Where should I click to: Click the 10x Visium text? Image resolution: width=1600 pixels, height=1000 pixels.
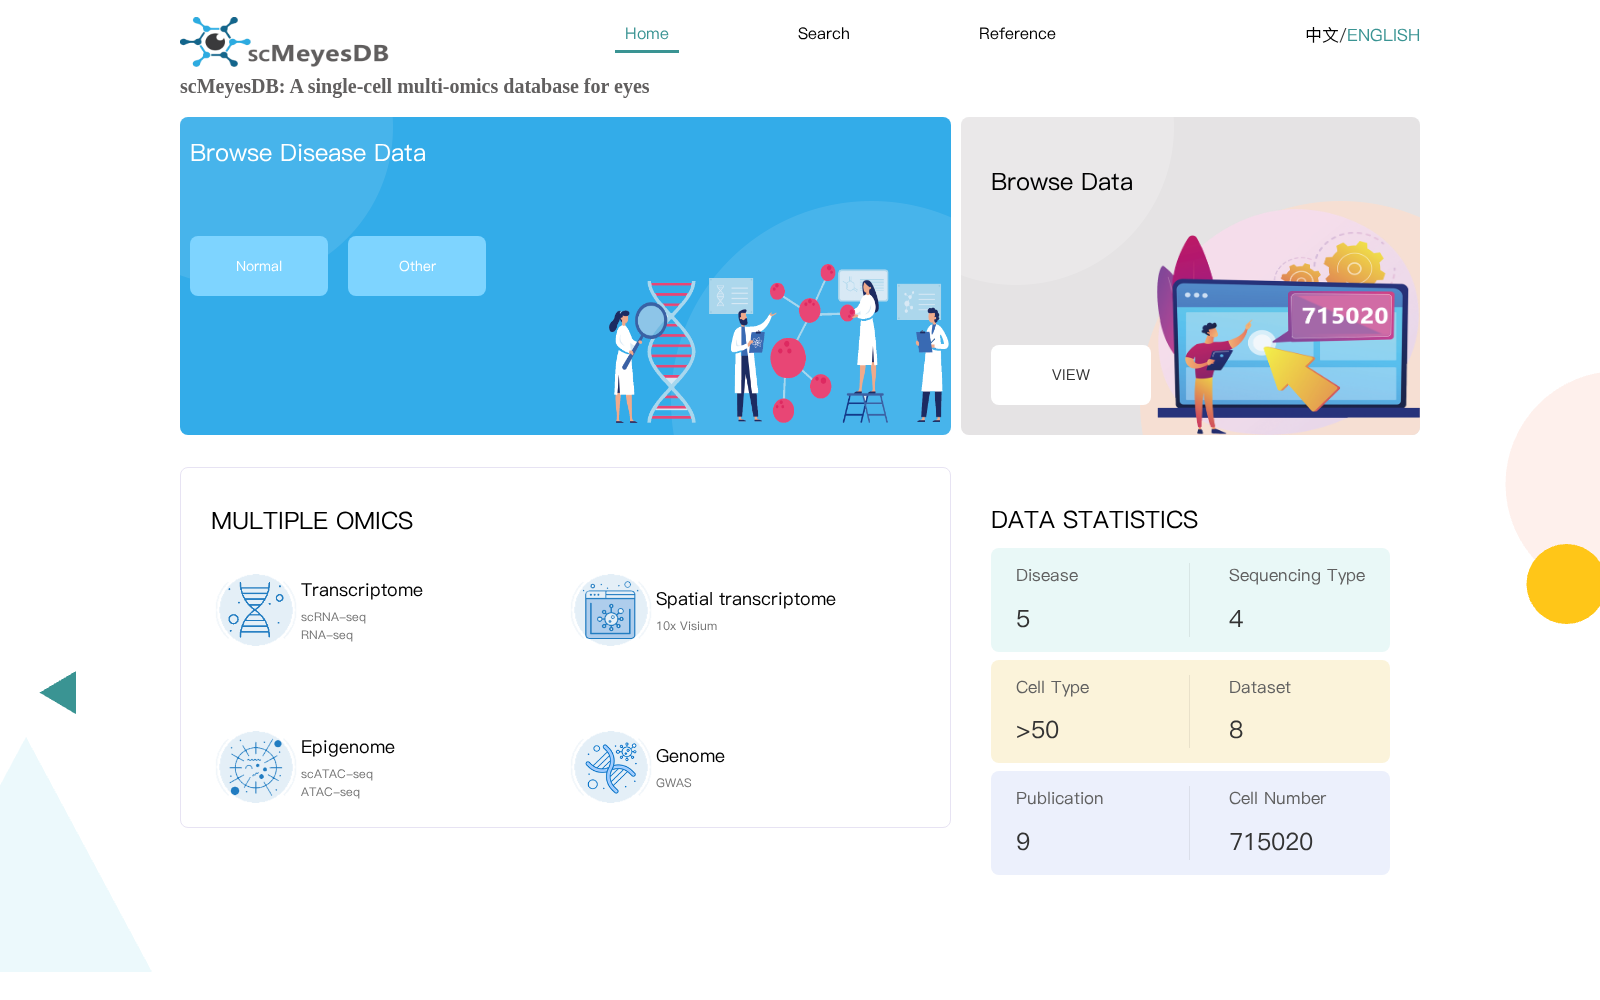(687, 626)
